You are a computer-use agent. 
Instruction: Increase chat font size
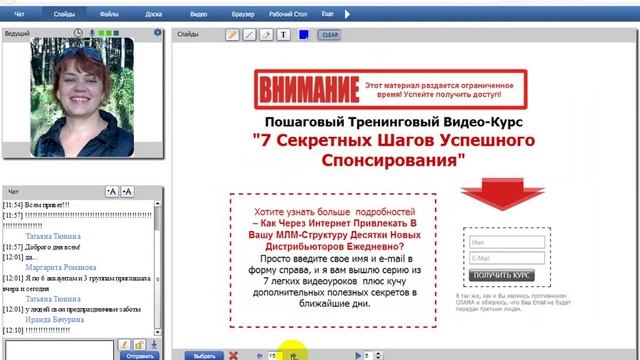tap(127, 191)
